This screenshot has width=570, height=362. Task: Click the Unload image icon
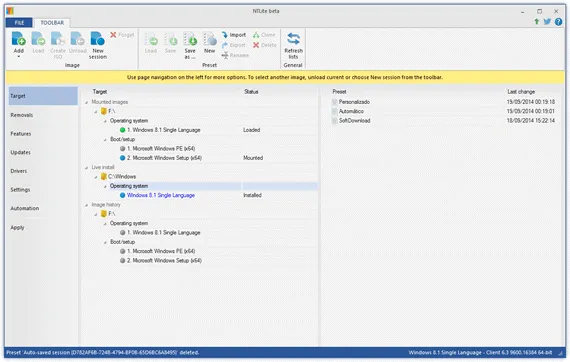(x=77, y=39)
